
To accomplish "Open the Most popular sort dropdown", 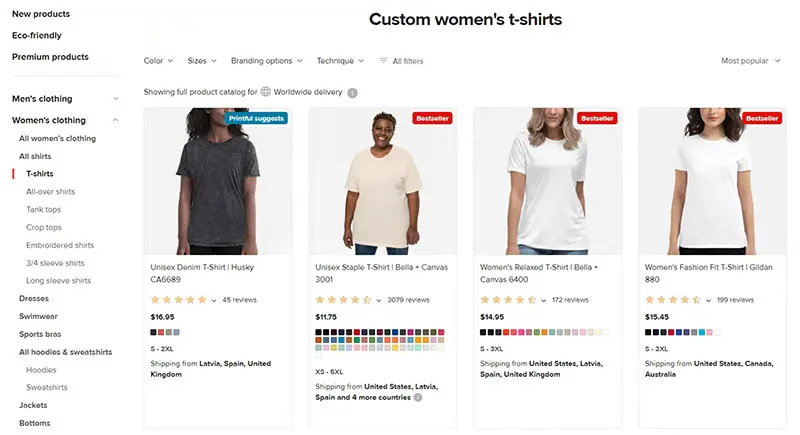I will (751, 61).
